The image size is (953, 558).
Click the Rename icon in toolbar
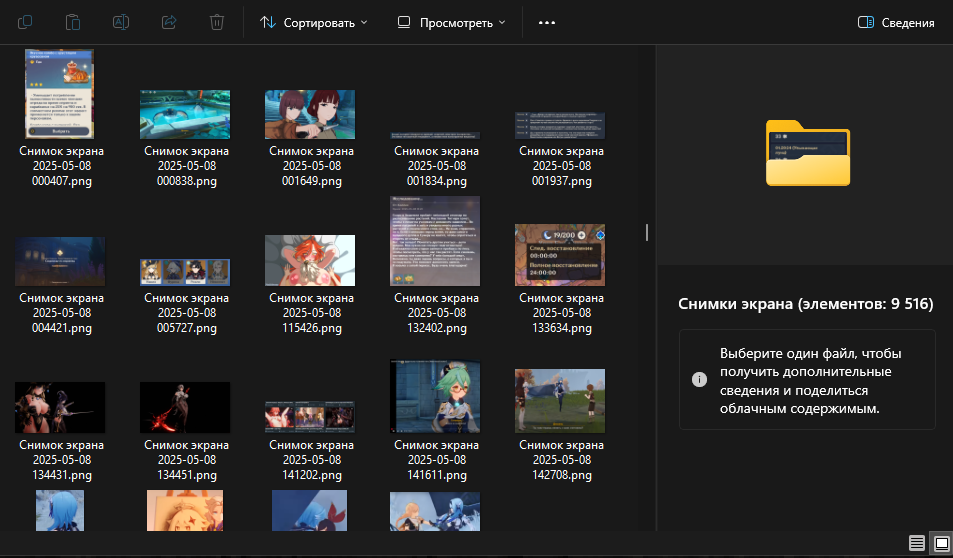coord(121,22)
